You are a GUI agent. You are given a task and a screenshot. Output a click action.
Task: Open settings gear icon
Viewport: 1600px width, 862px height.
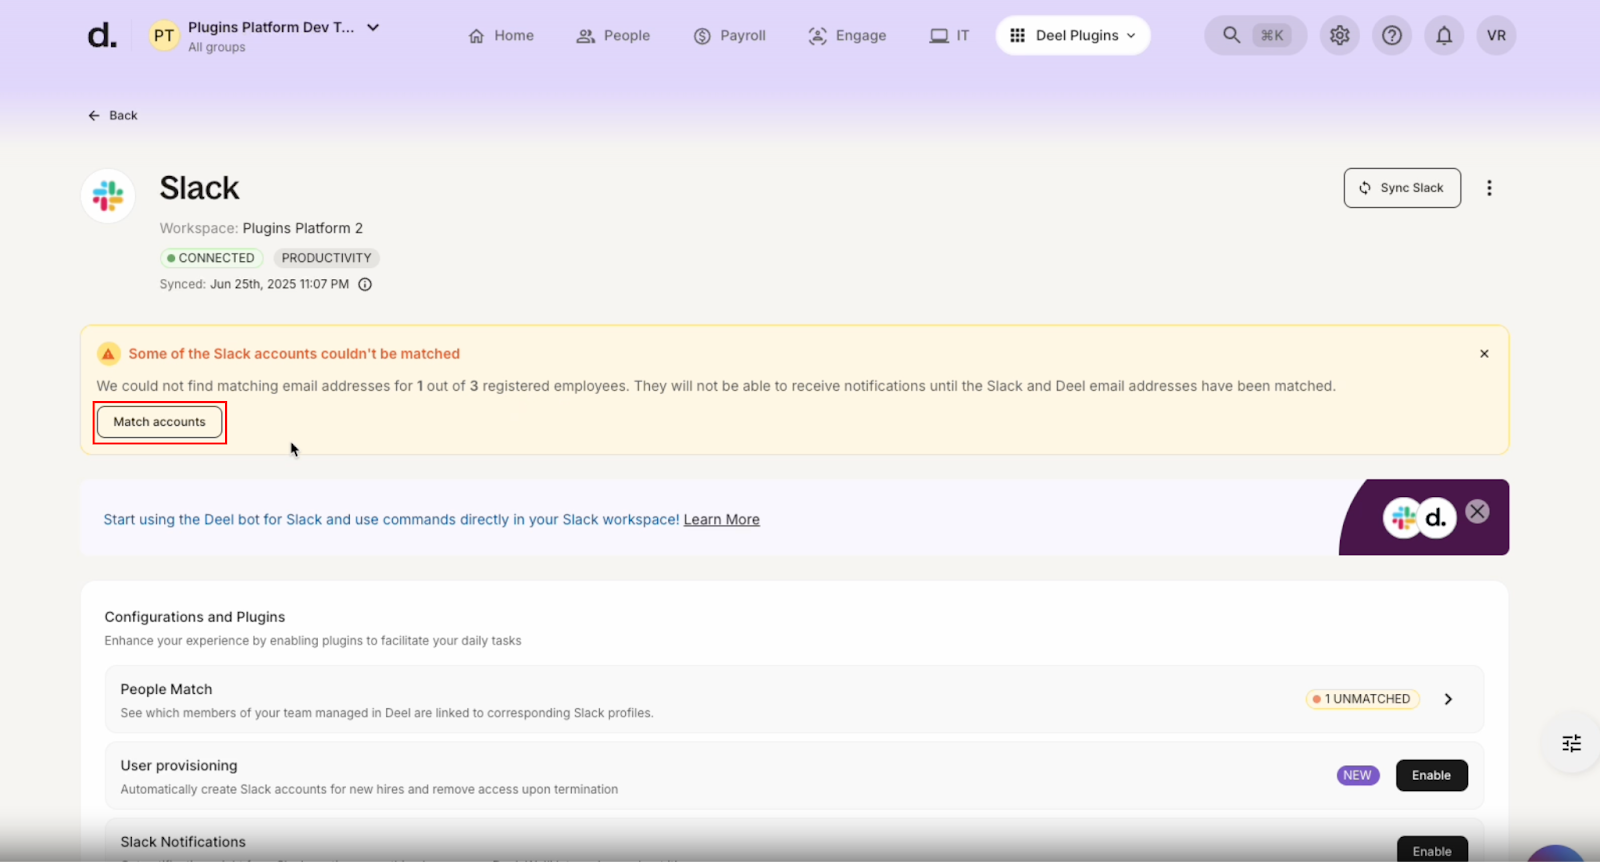1340,35
